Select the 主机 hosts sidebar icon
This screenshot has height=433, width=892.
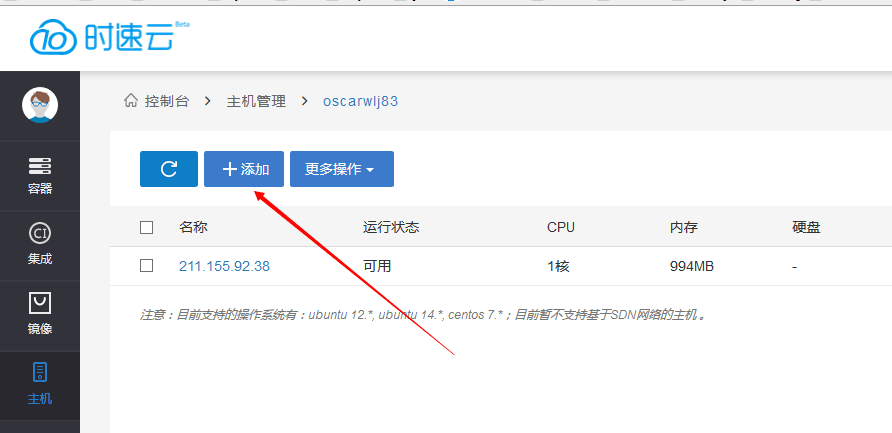(40, 385)
